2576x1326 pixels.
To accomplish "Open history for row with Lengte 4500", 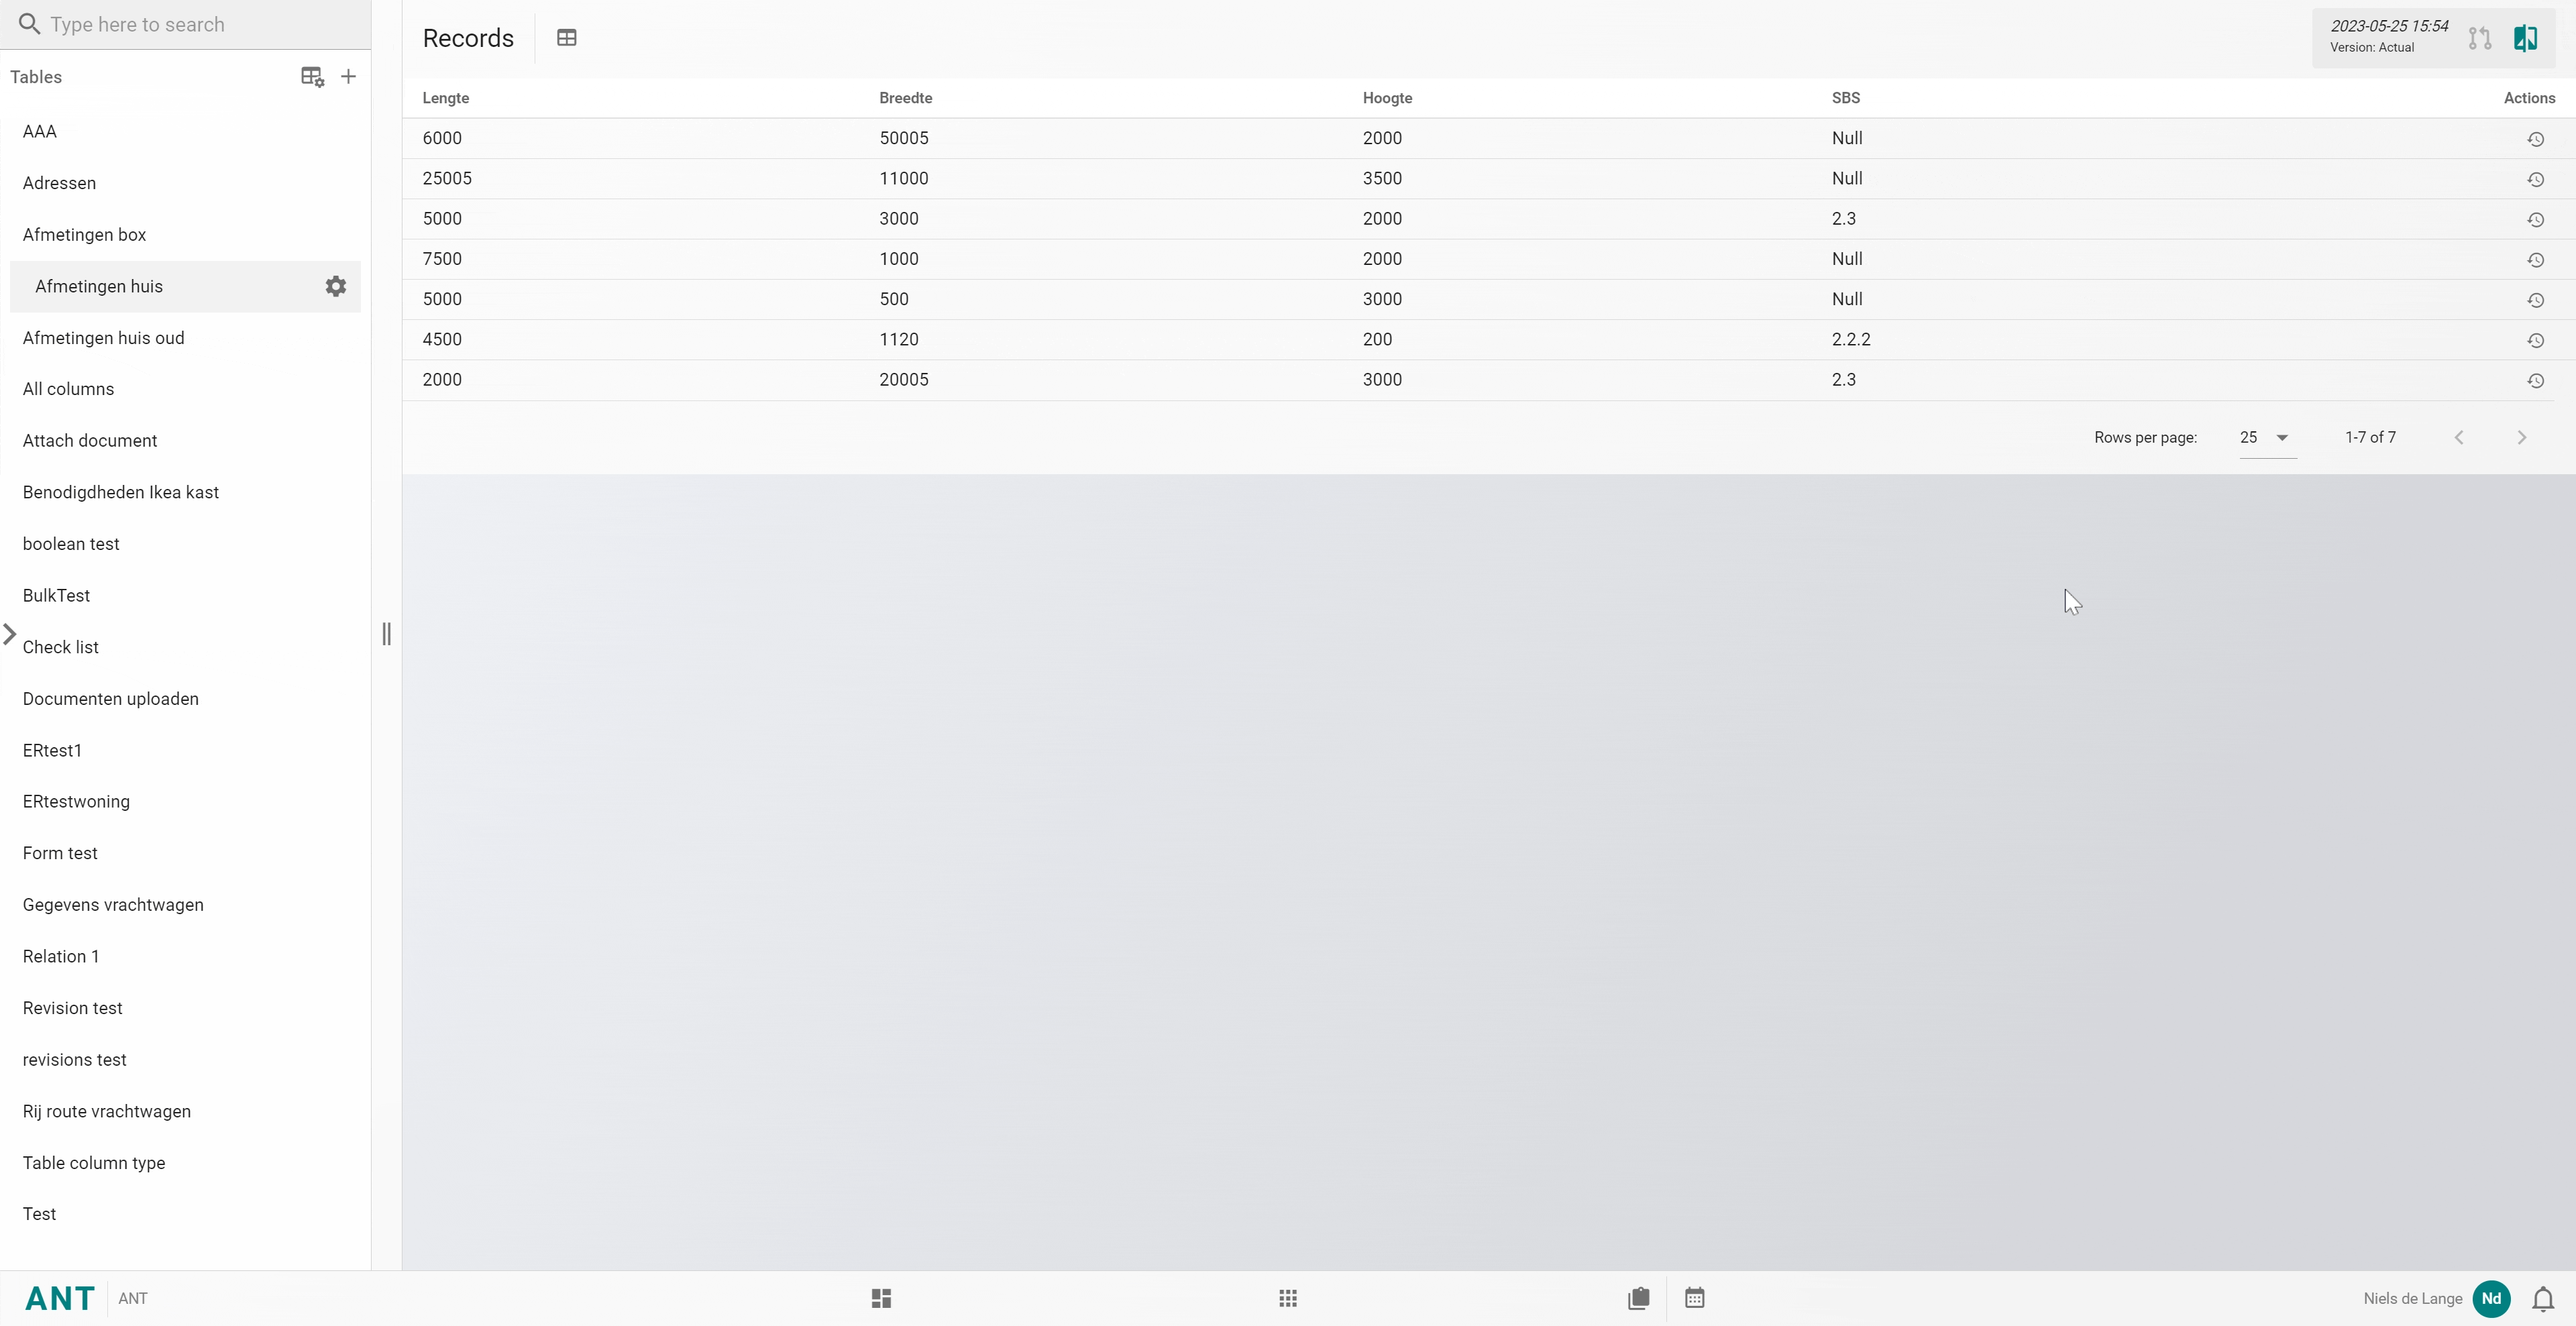I will pos(2535,340).
